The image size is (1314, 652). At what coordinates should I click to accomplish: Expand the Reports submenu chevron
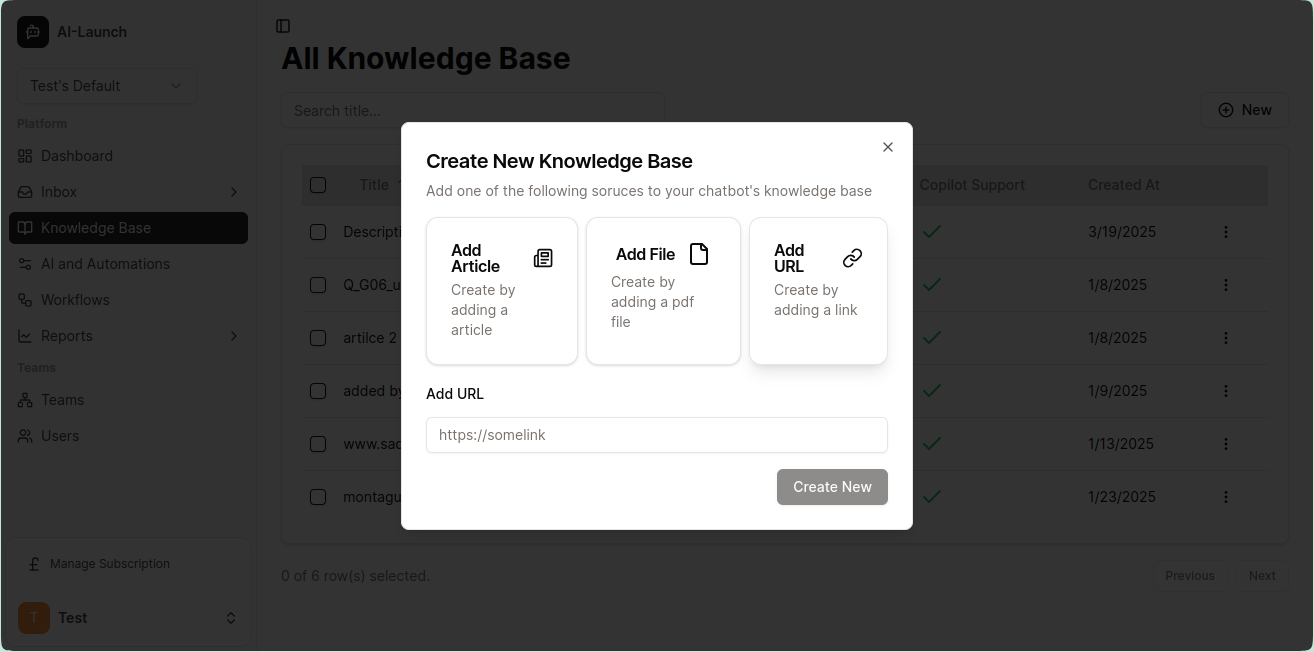234,336
